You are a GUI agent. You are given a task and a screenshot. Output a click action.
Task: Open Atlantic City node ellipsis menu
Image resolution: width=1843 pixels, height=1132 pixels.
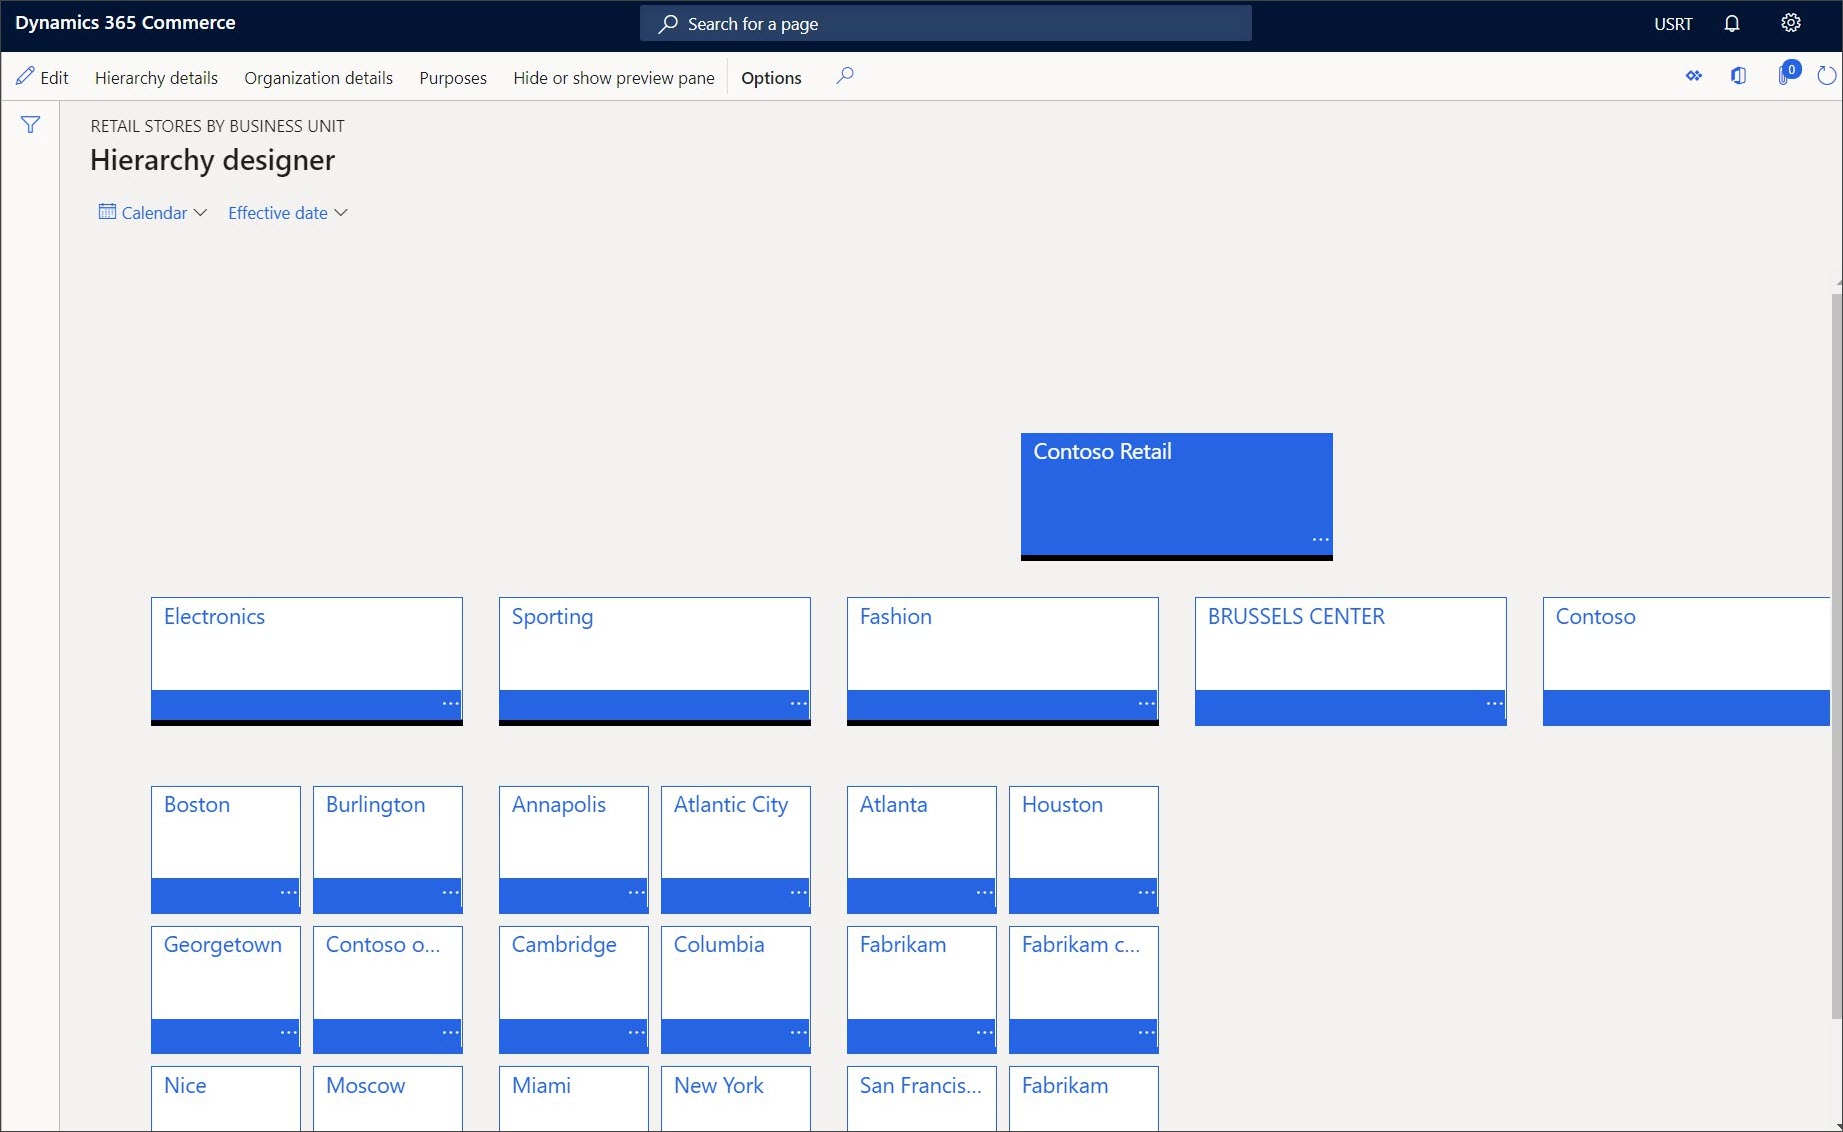coord(799,892)
